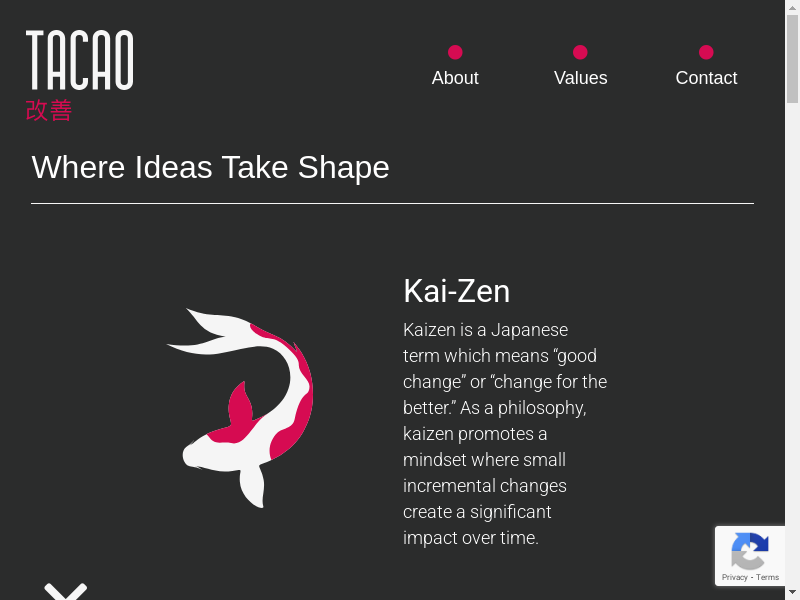This screenshot has height=600, width=800.
Task: Click the red dot above Values
Action: [580, 52]
